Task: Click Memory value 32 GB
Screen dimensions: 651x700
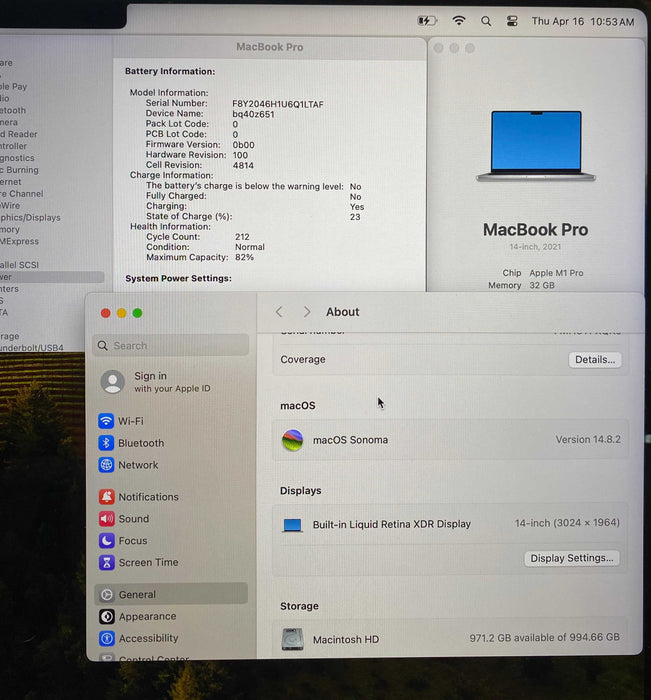Action: 542,285
